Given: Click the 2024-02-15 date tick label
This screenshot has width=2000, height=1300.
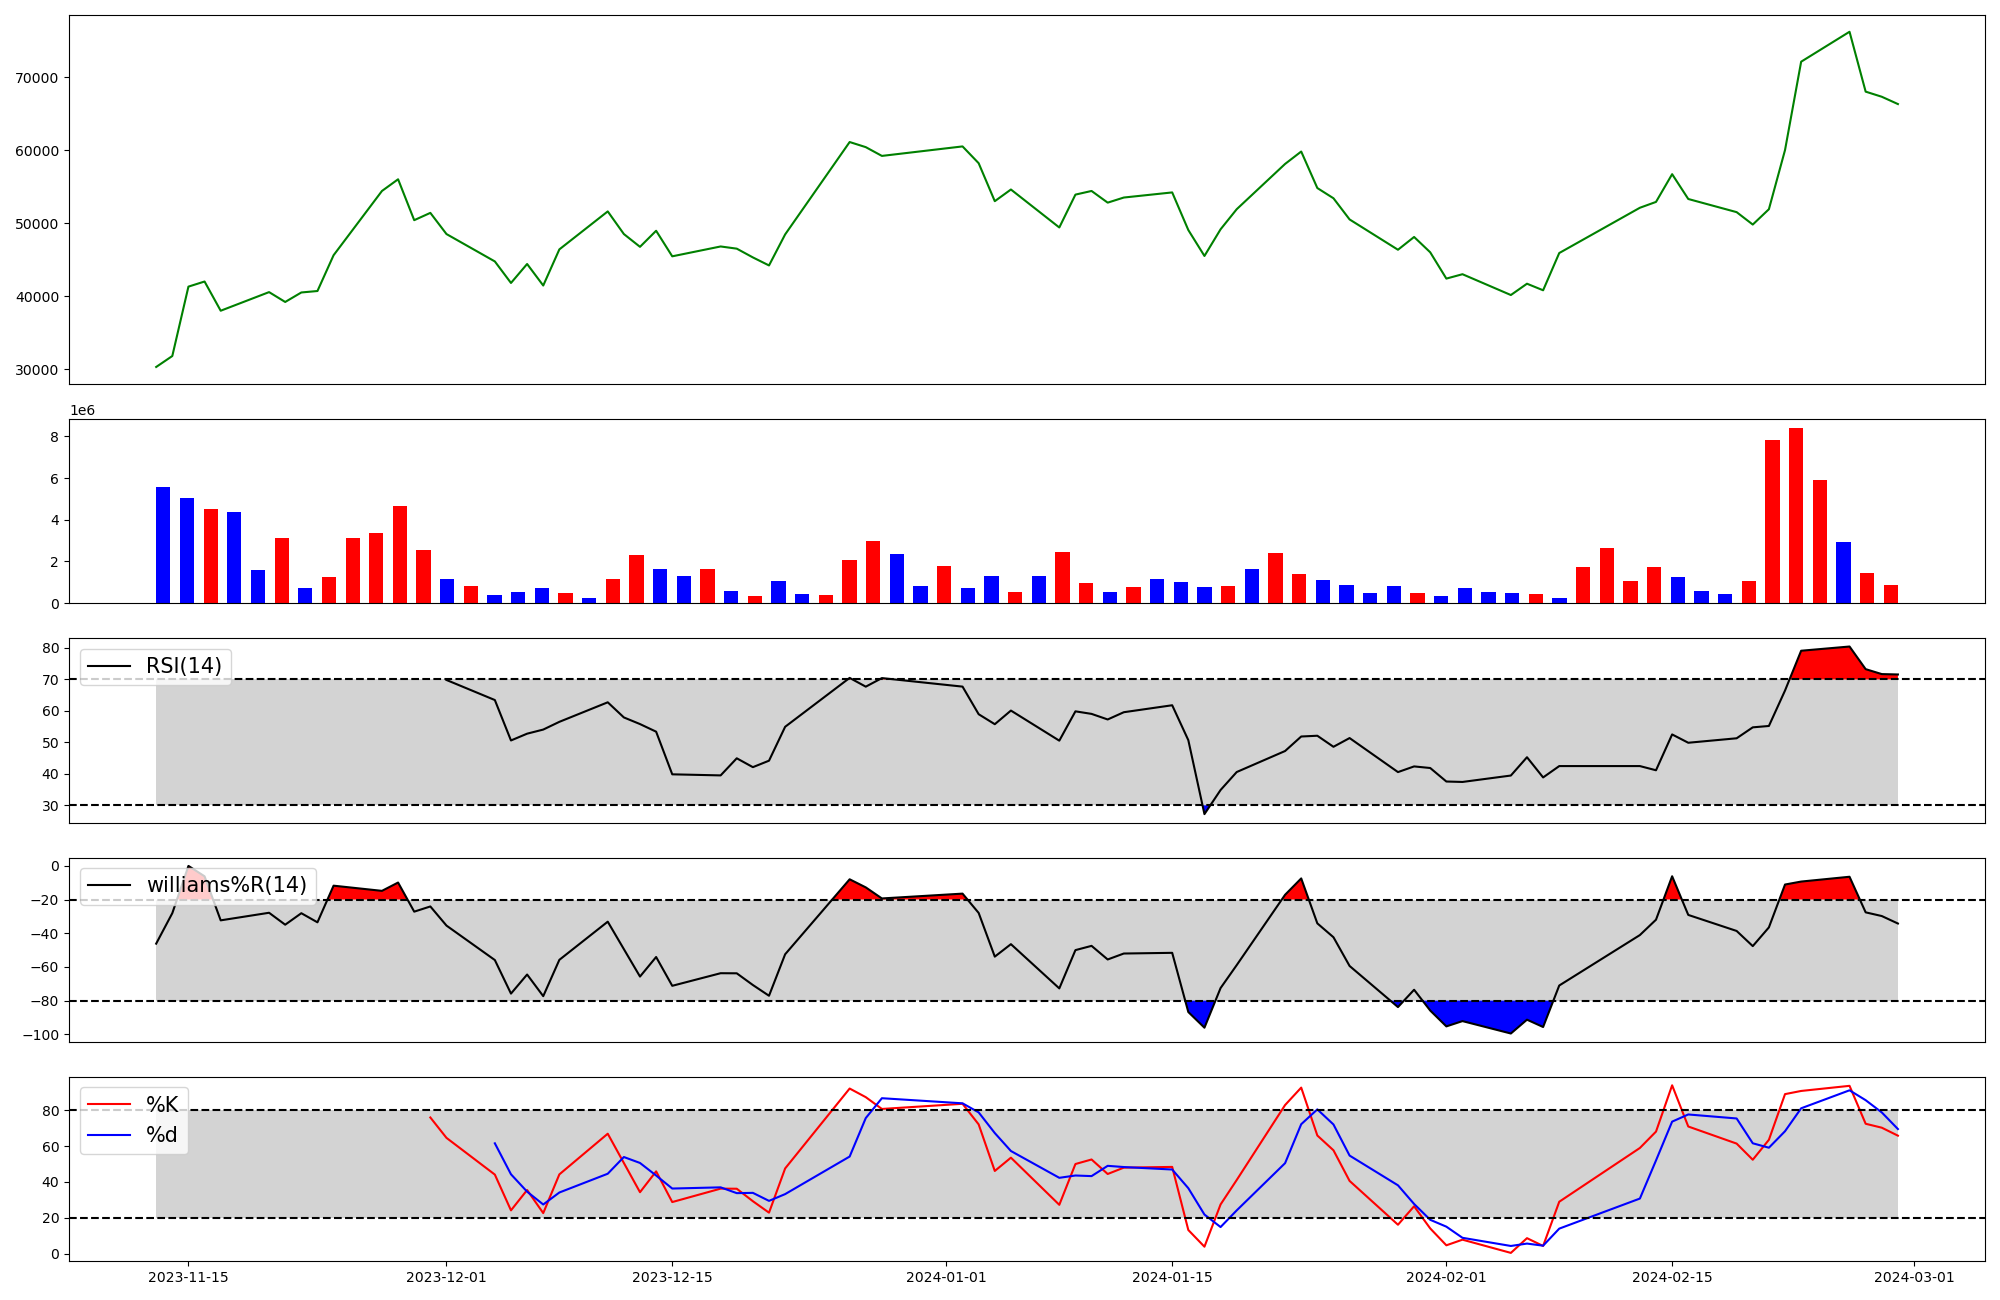Looking at the screenshot, I should coord(1672,1278).
